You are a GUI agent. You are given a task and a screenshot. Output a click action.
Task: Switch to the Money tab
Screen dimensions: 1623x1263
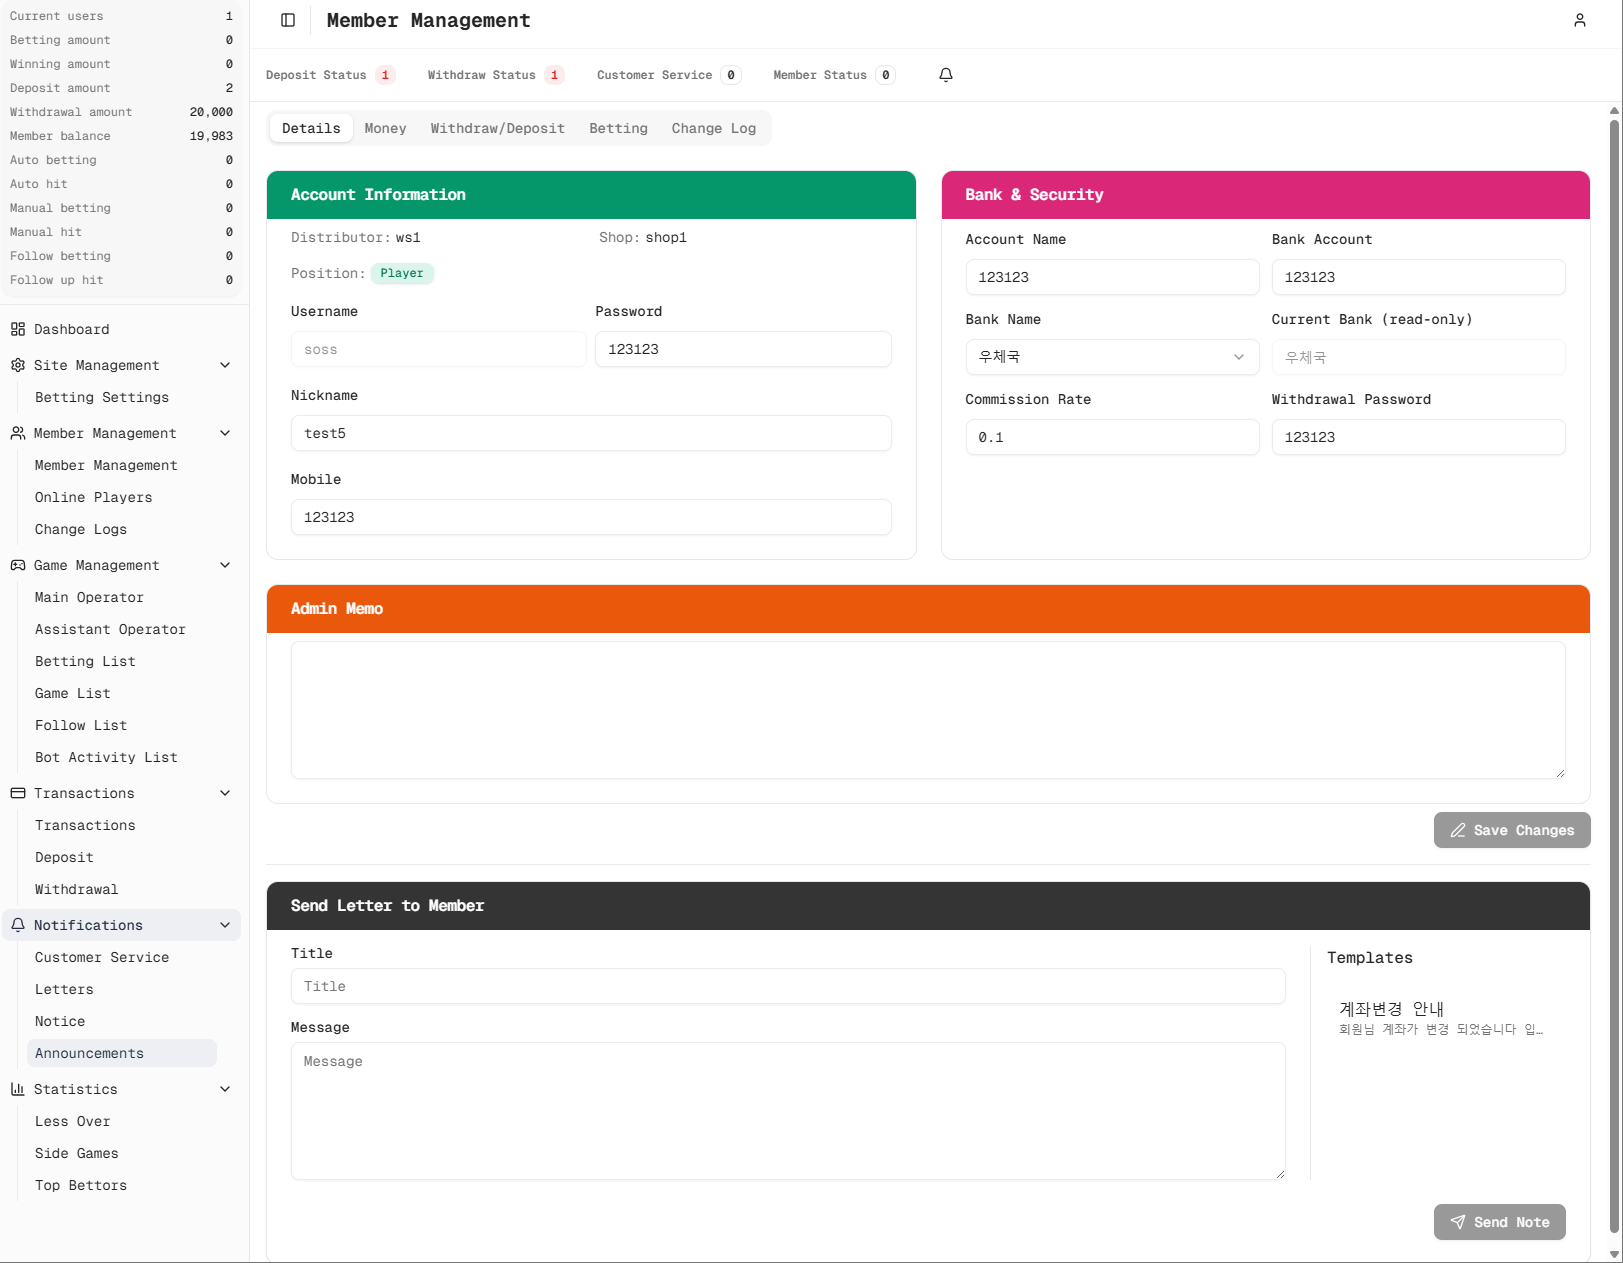point(385,128)
